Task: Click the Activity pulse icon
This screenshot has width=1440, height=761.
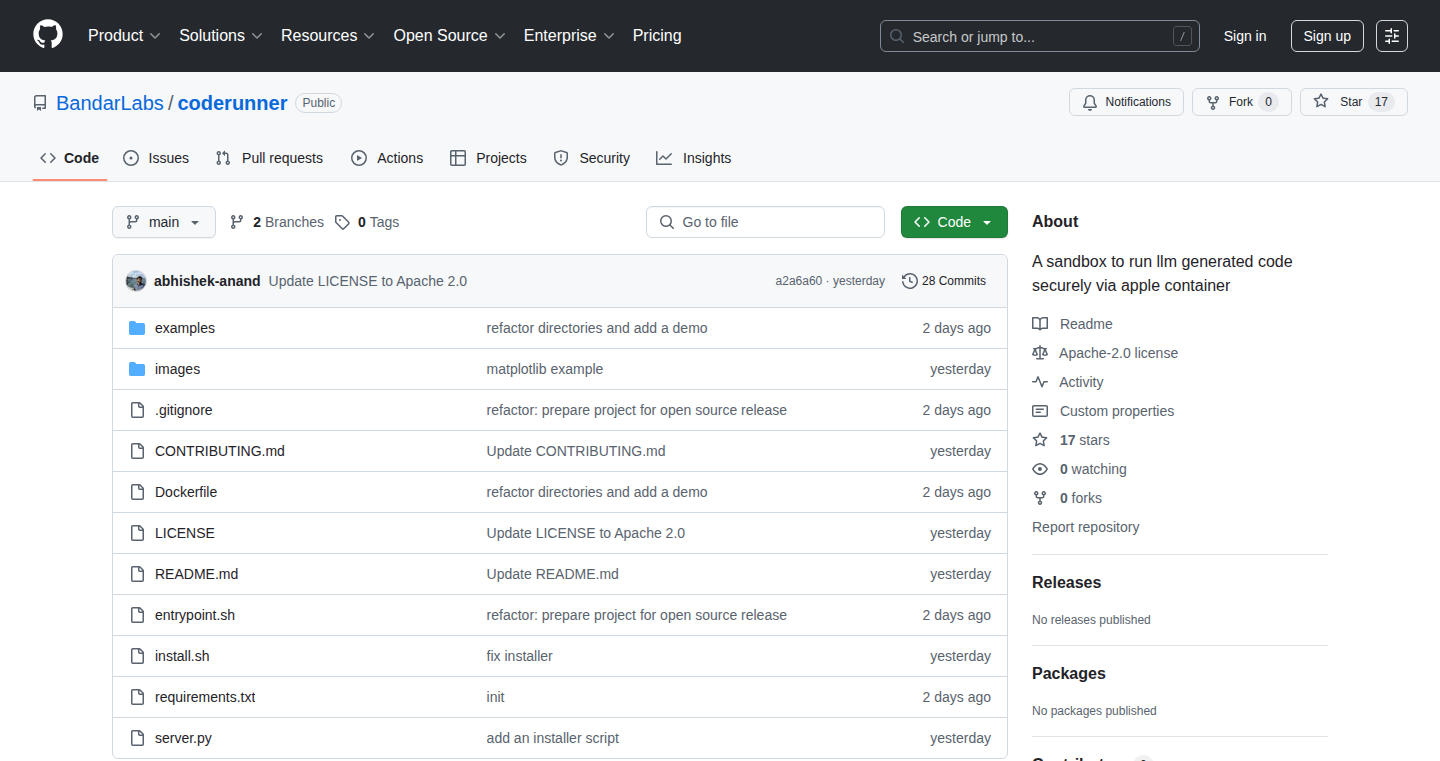Action: pyautogui.click(x=1040, y=382)
